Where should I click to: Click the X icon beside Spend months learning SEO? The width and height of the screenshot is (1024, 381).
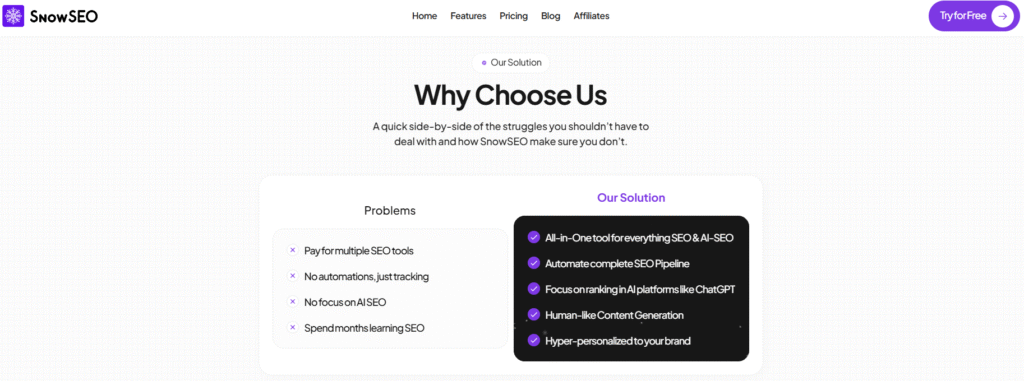pyautogui.click(x=293, y=327)
